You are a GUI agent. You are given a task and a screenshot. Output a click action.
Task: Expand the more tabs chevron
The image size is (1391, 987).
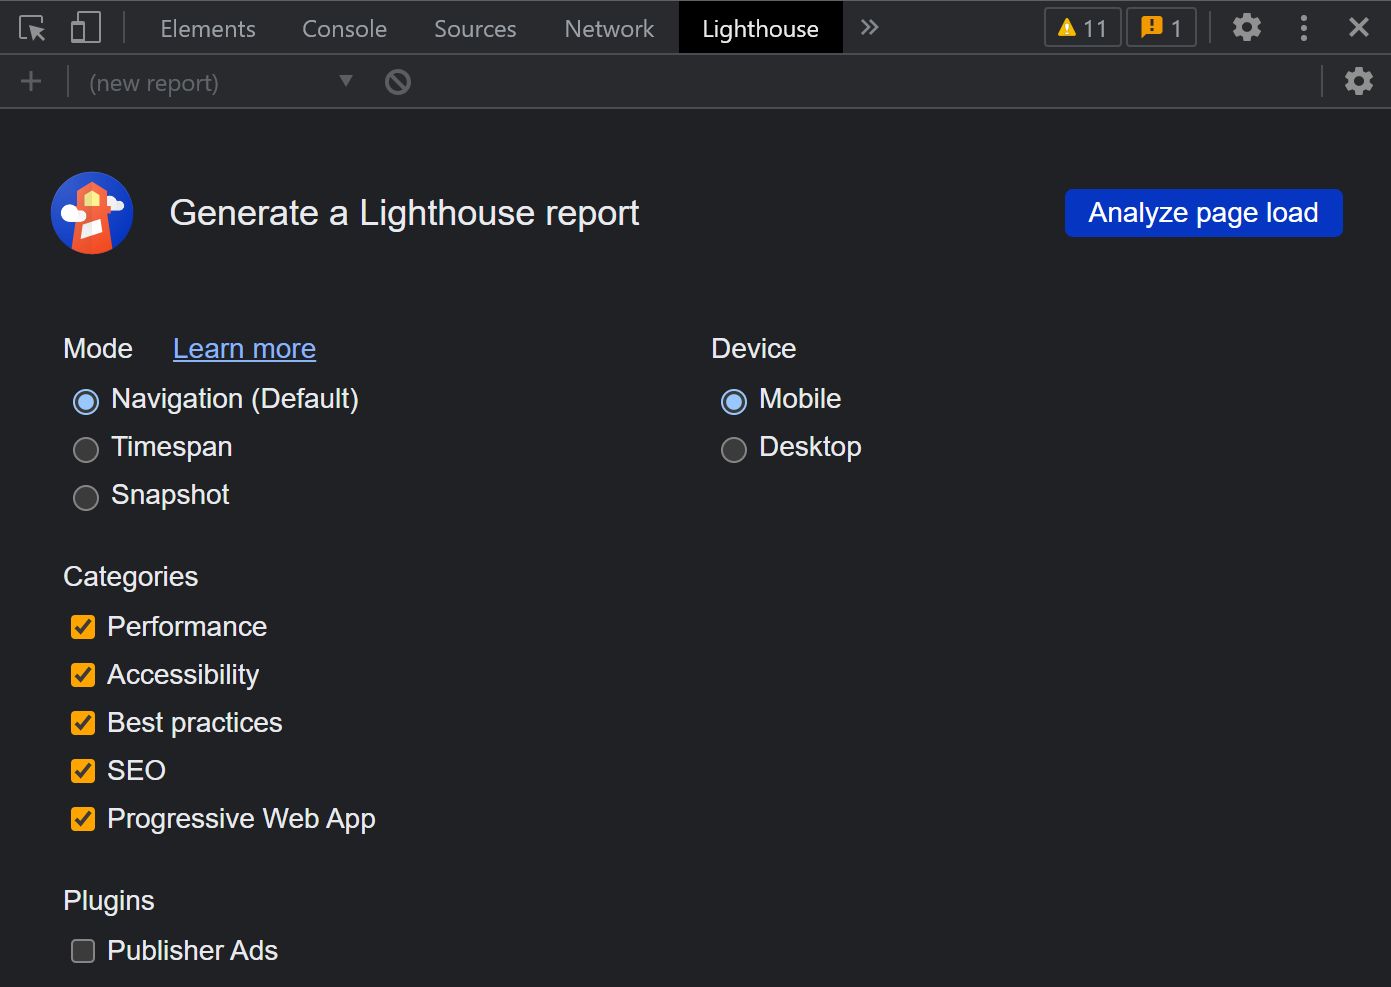[869, 28]
